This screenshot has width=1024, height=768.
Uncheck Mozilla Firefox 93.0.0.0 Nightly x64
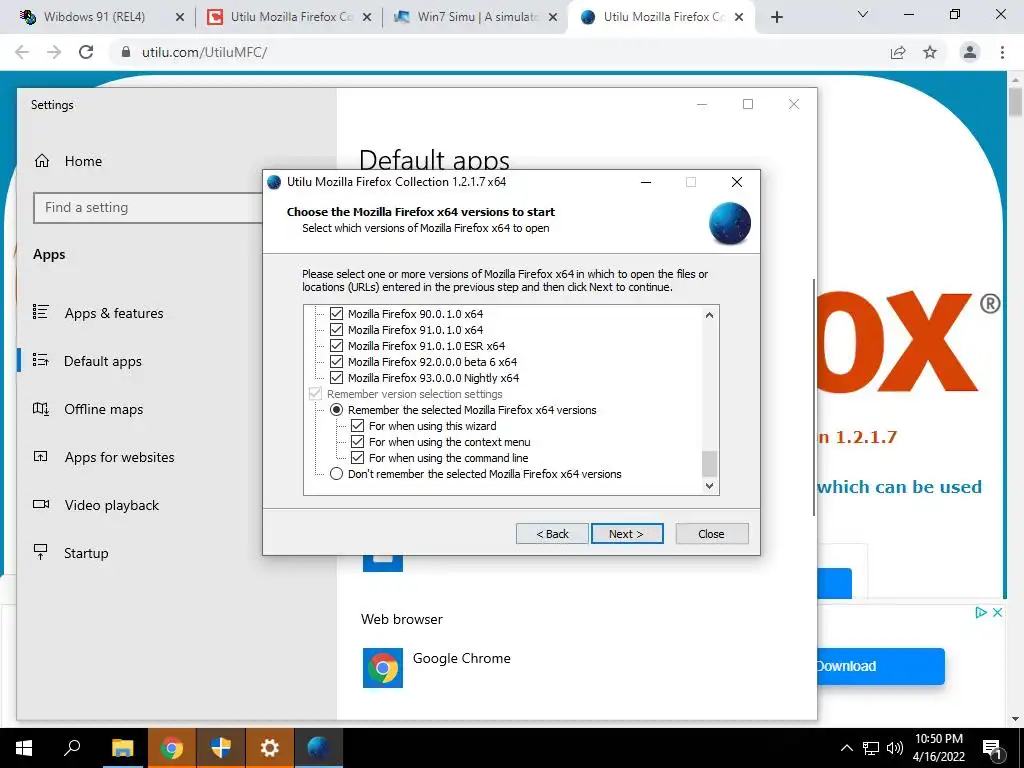336,377
